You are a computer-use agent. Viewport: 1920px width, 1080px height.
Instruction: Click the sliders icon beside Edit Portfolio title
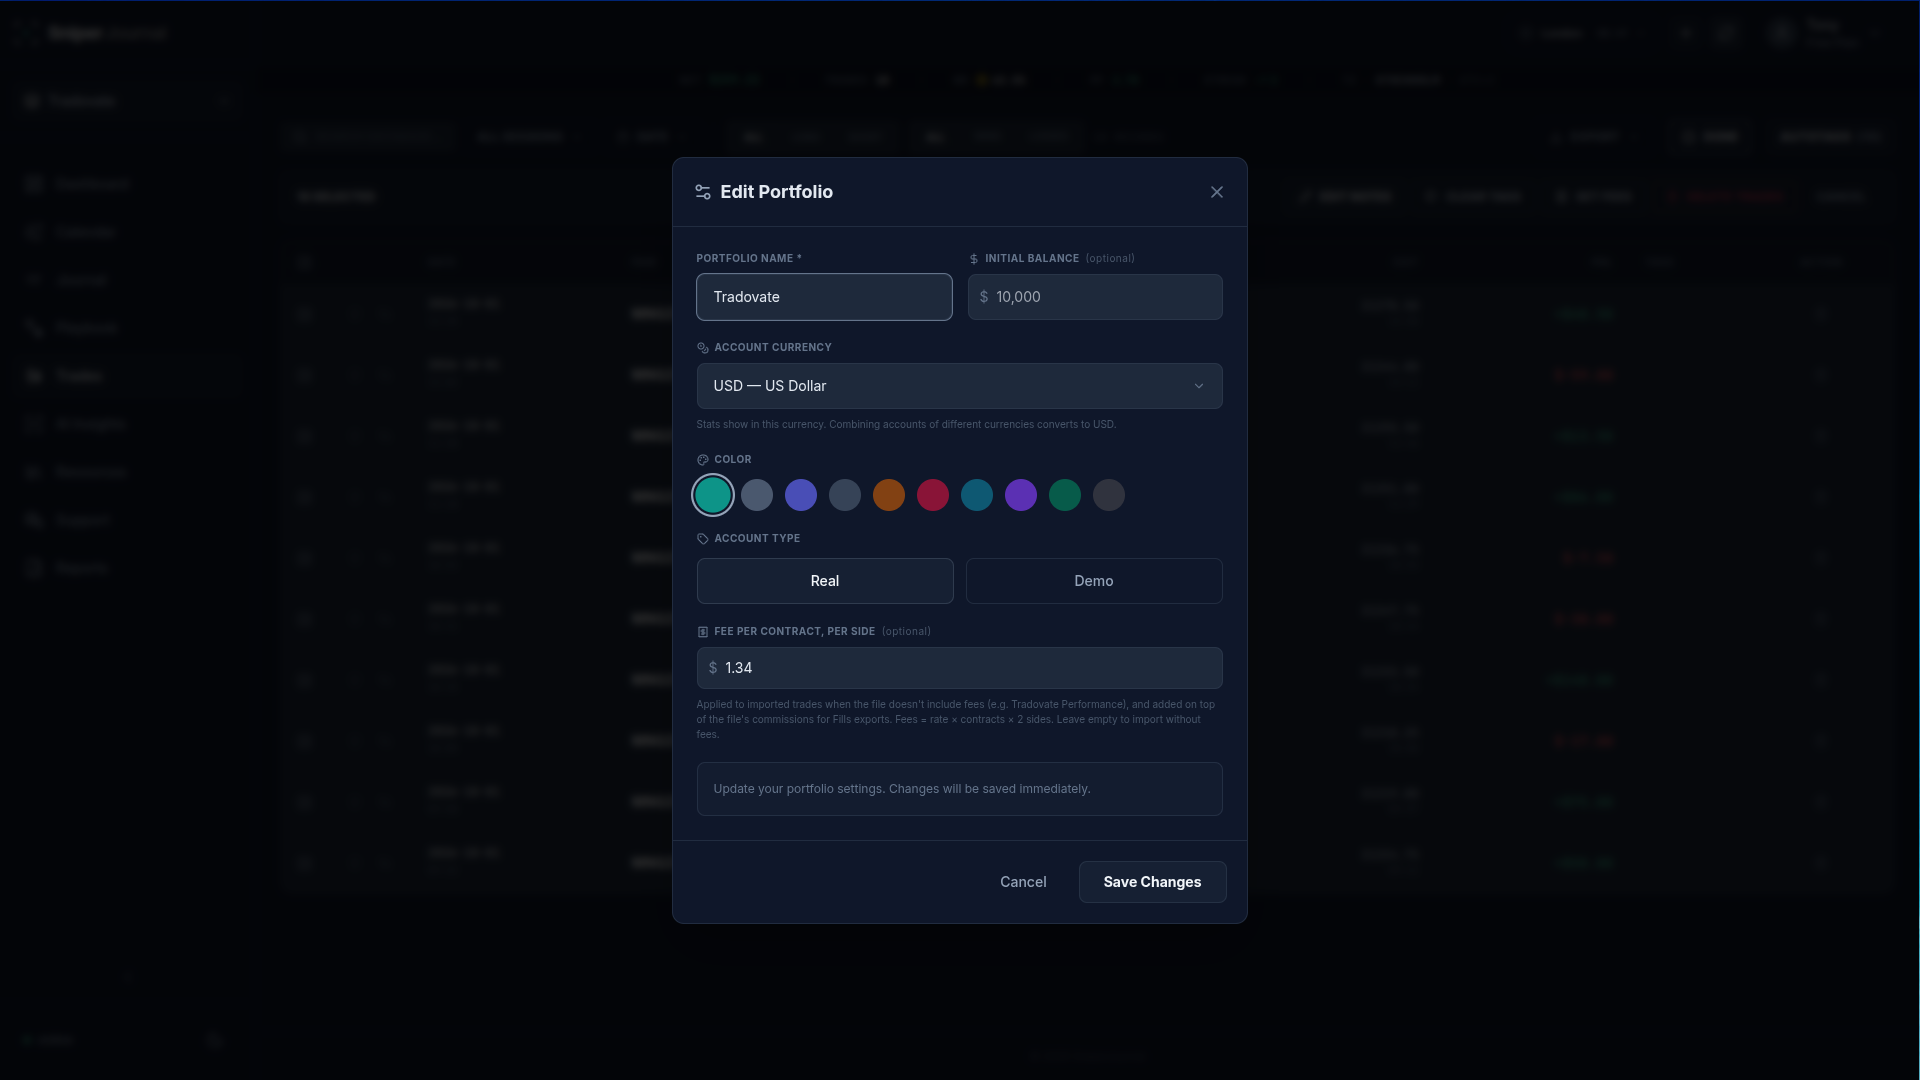(703, 192)
